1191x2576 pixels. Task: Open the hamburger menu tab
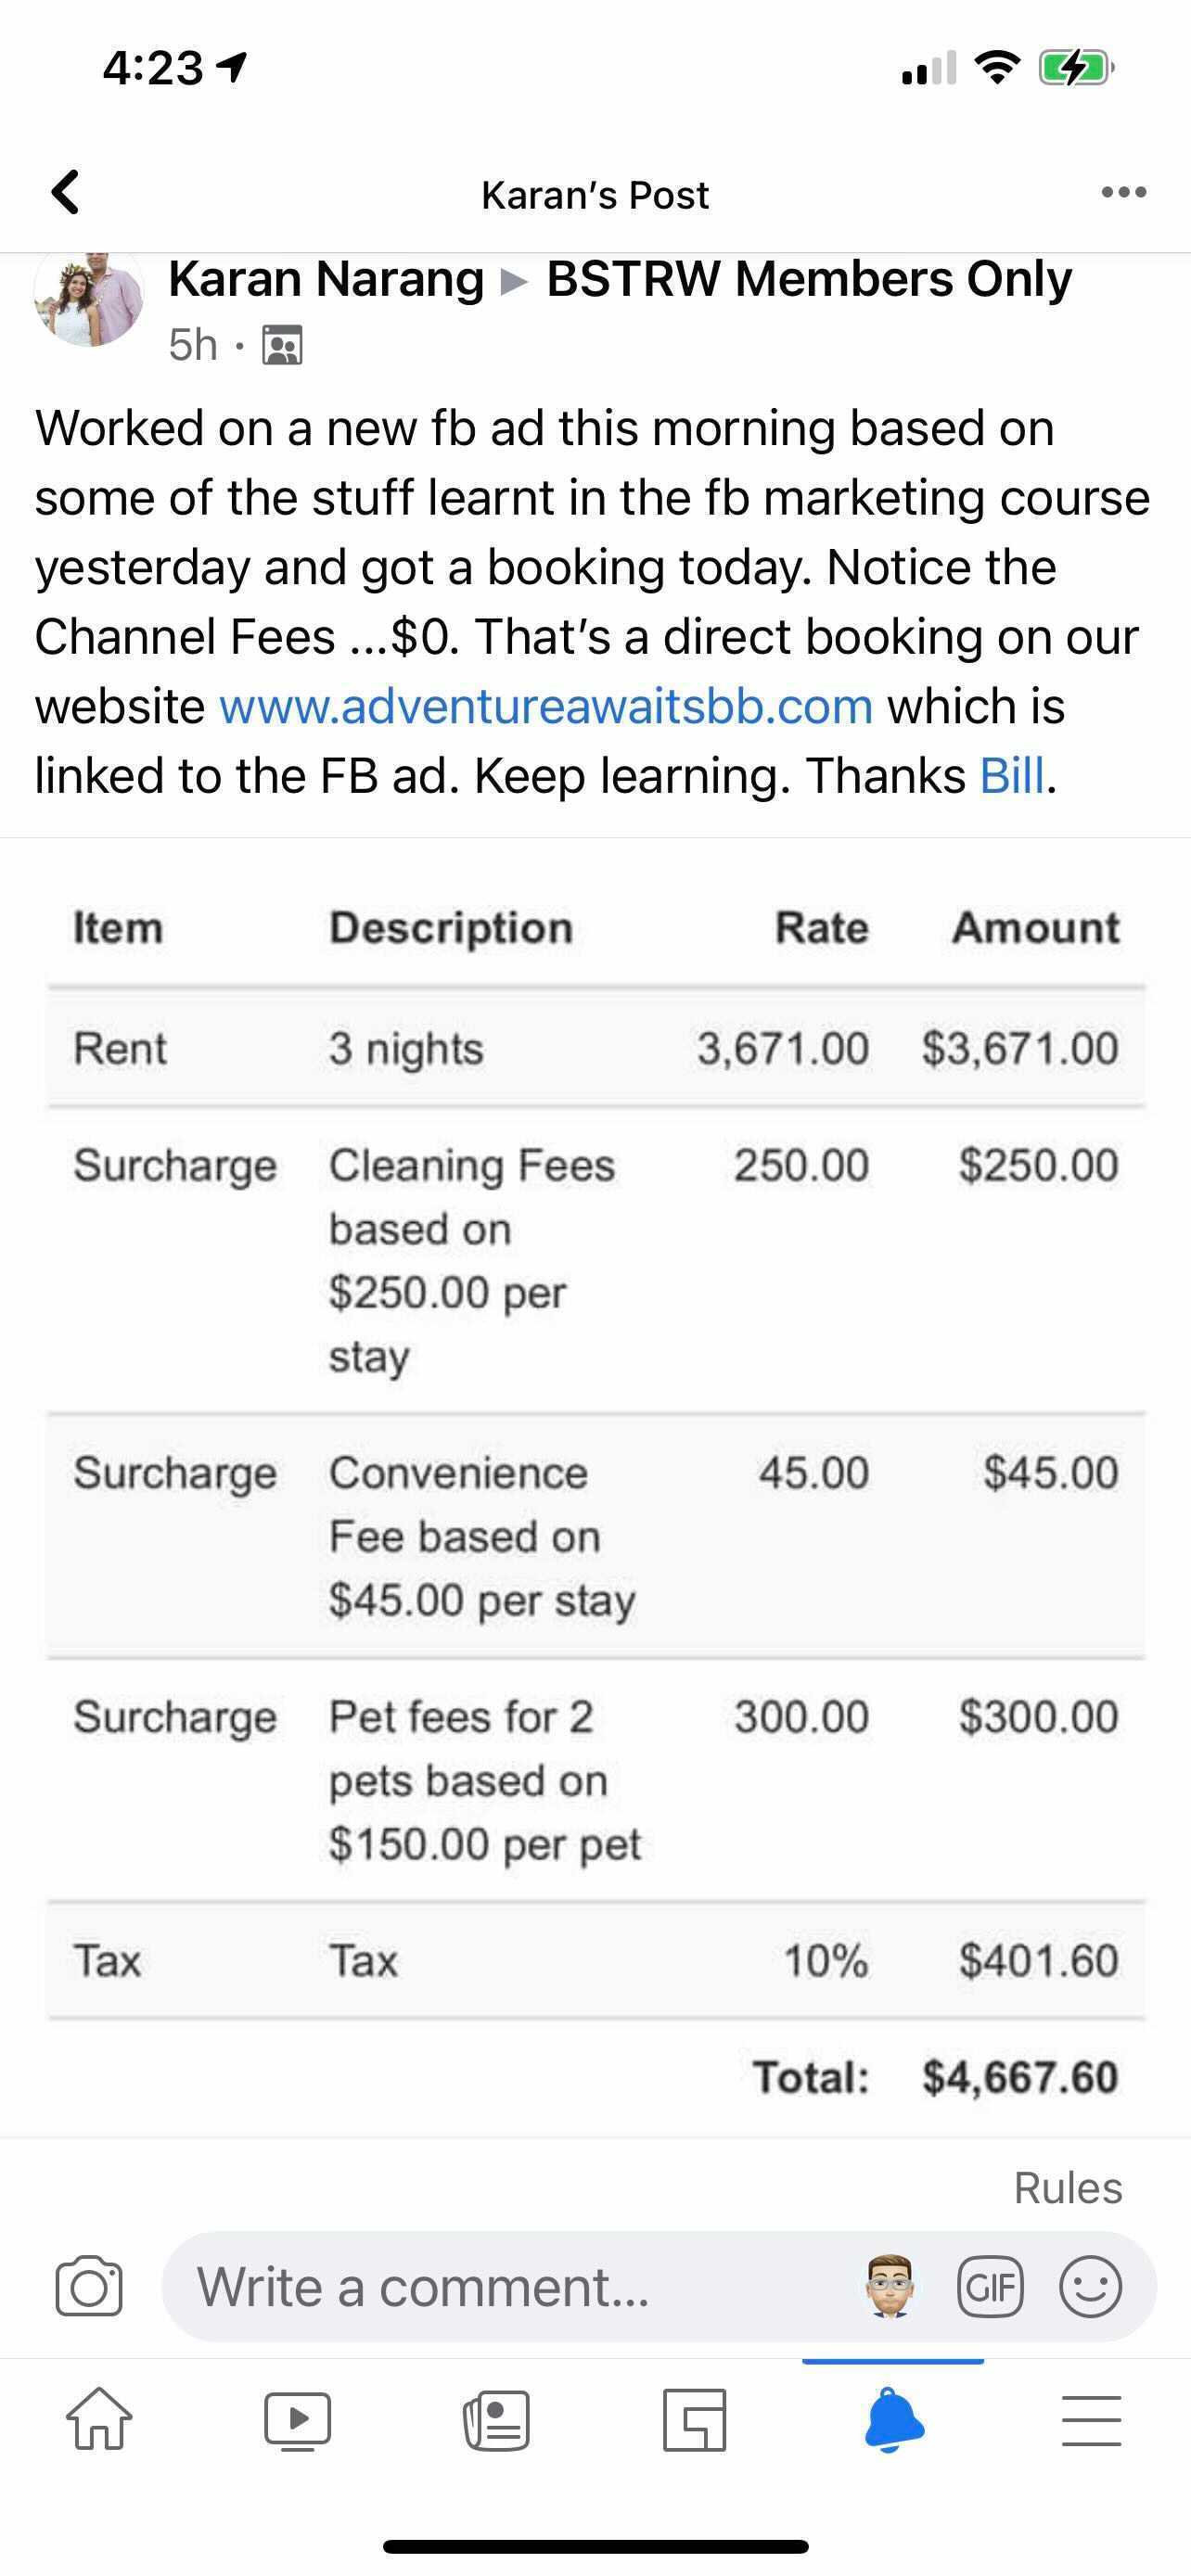1091,2420
